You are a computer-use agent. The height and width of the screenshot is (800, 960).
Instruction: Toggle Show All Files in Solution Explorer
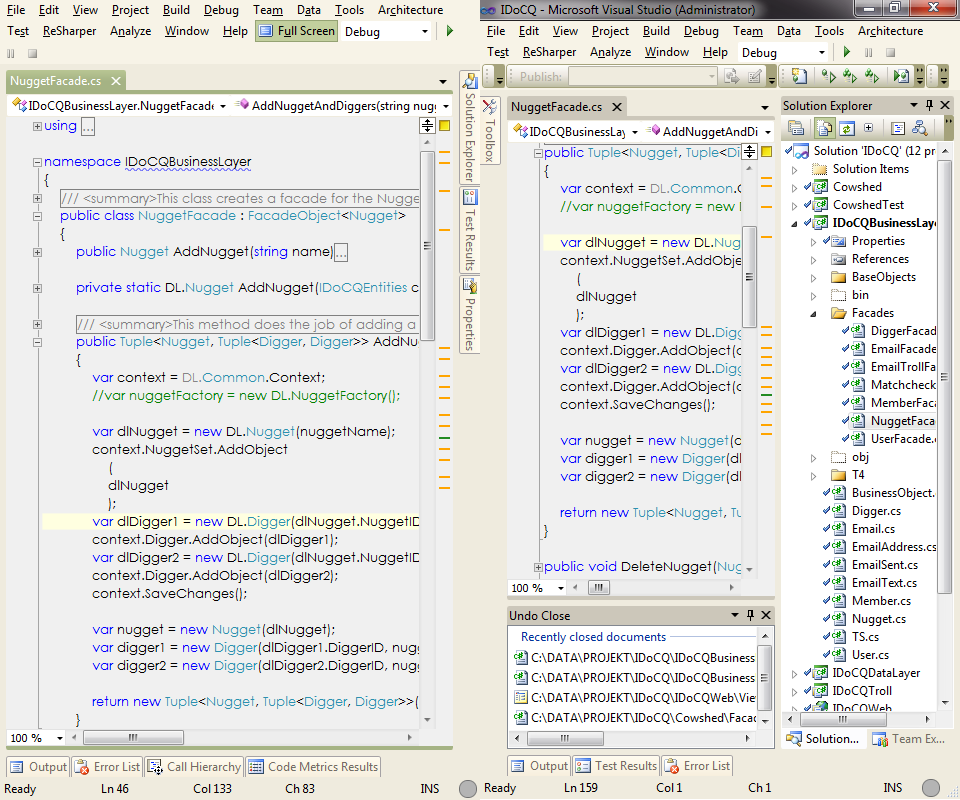824,128
